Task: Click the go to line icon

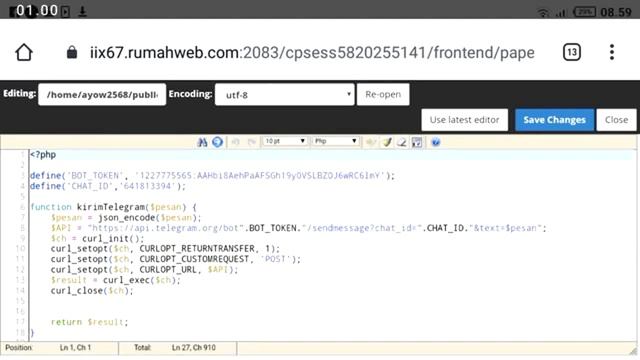Action: coord(217,142)
